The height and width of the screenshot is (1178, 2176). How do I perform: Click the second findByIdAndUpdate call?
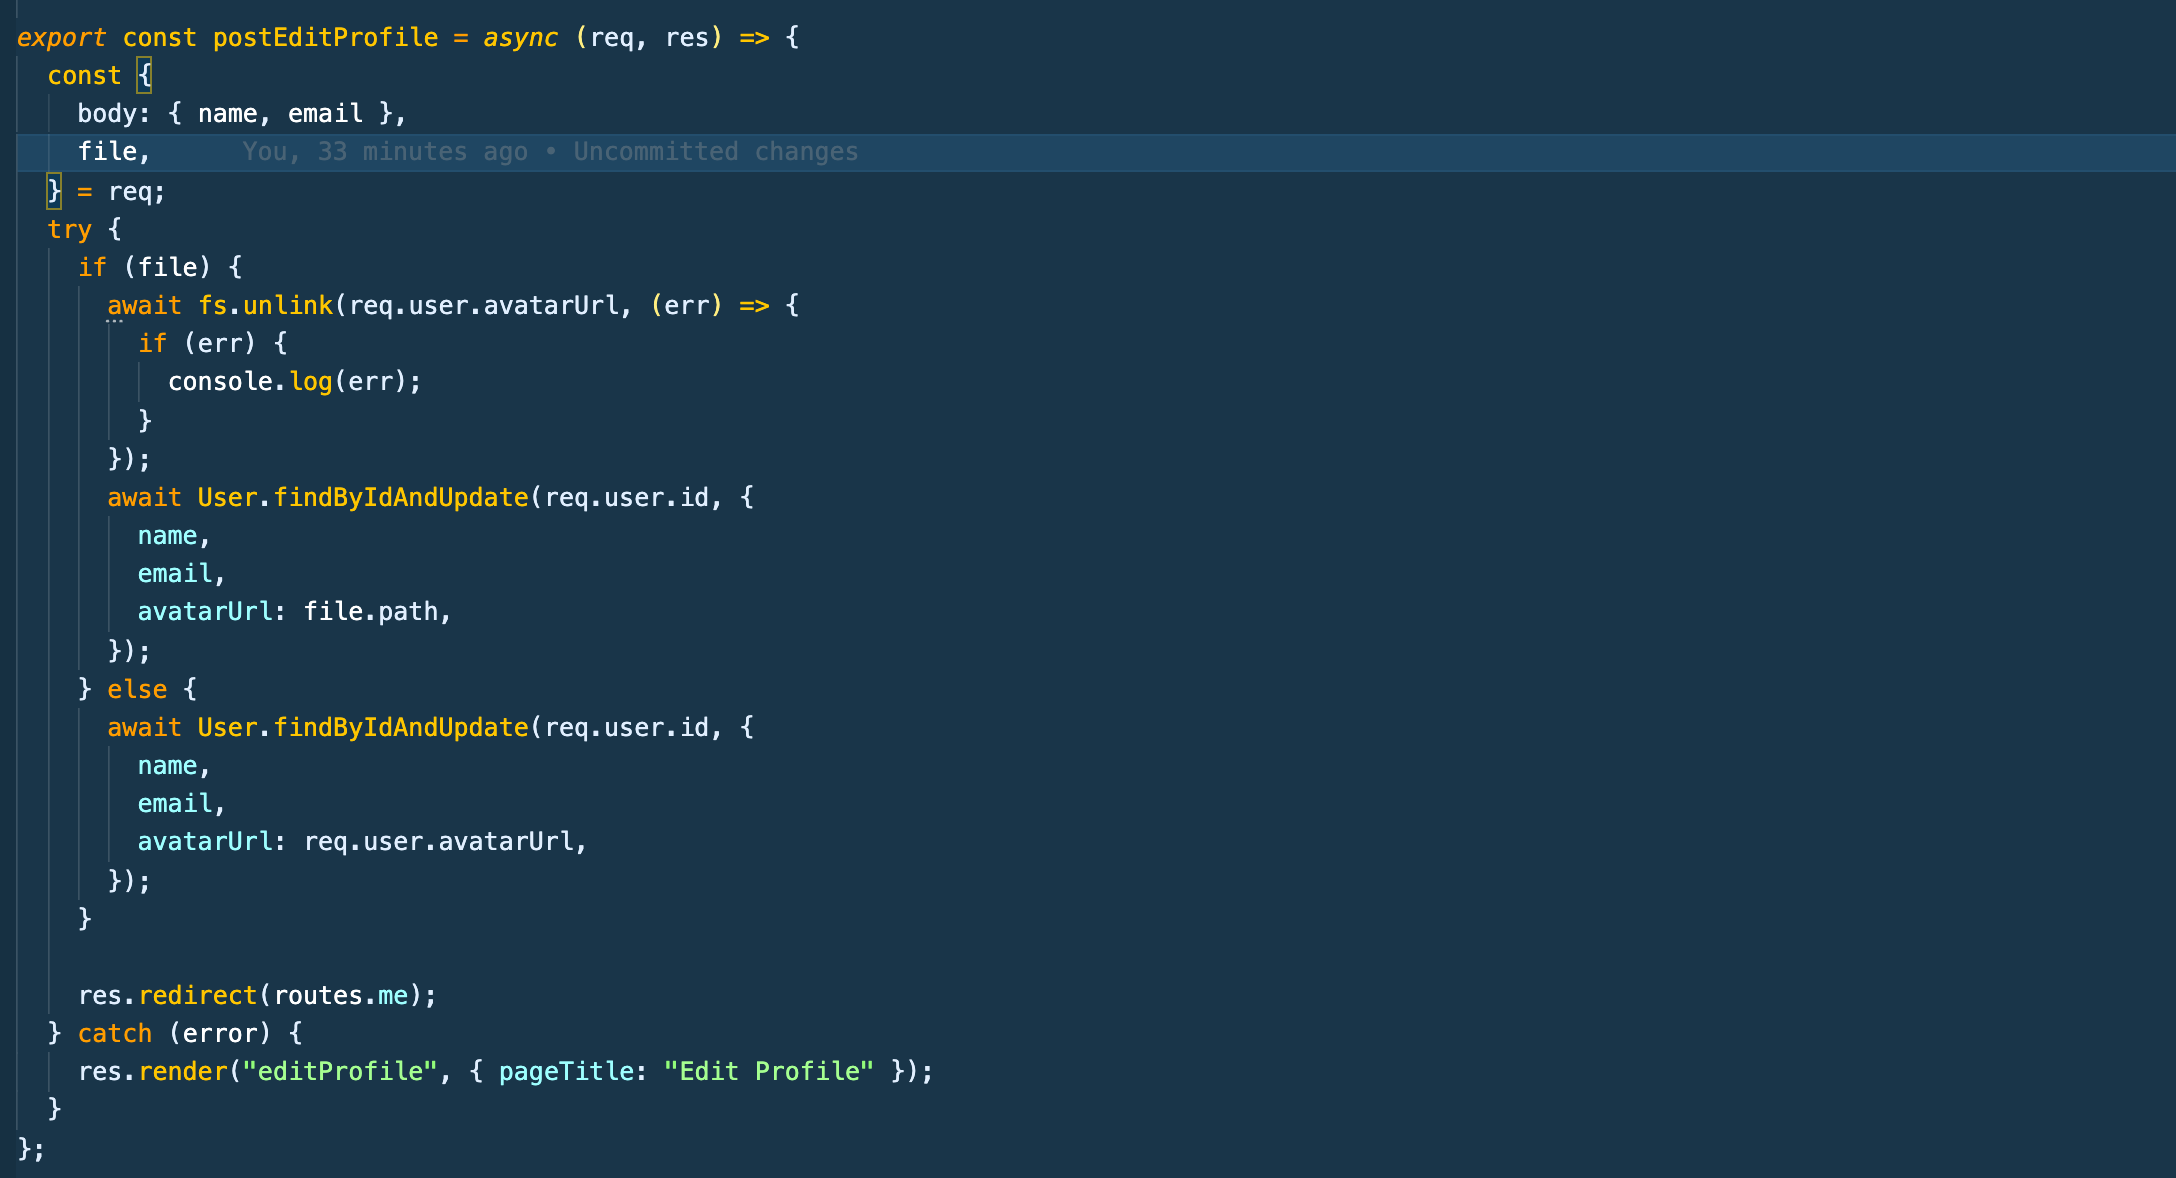[400, 728]
